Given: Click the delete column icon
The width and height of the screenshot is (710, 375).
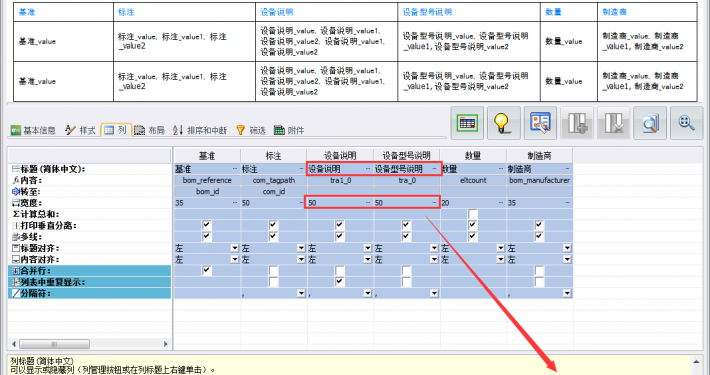Looking at the screenshot, I should (614, 123).
